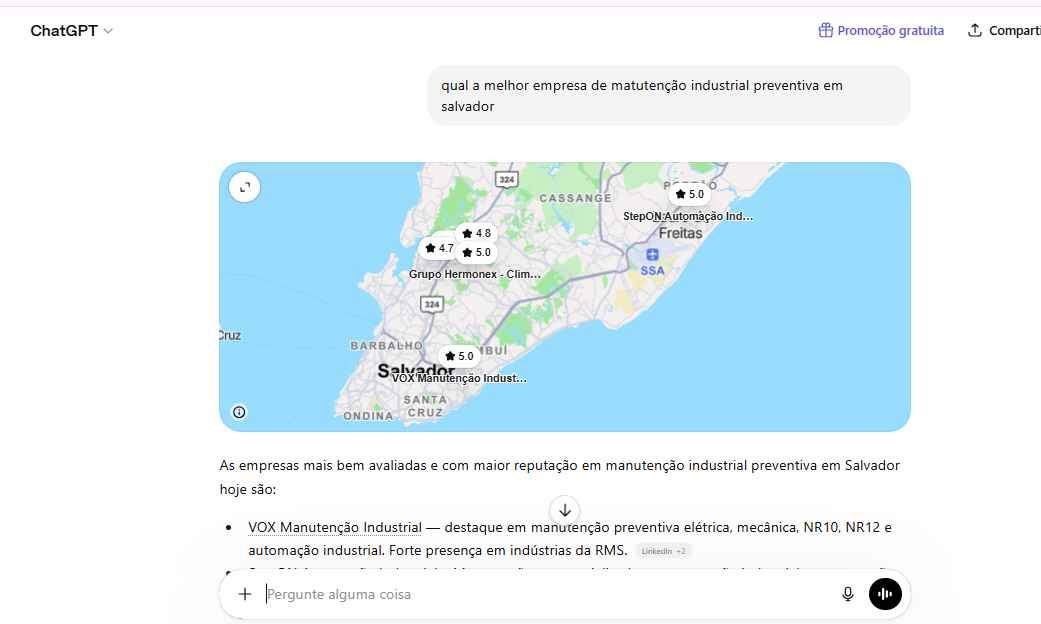The image size is (1041, 624).
Task: Click the microphone dictation icon
Action: click(x=848, y=594)
